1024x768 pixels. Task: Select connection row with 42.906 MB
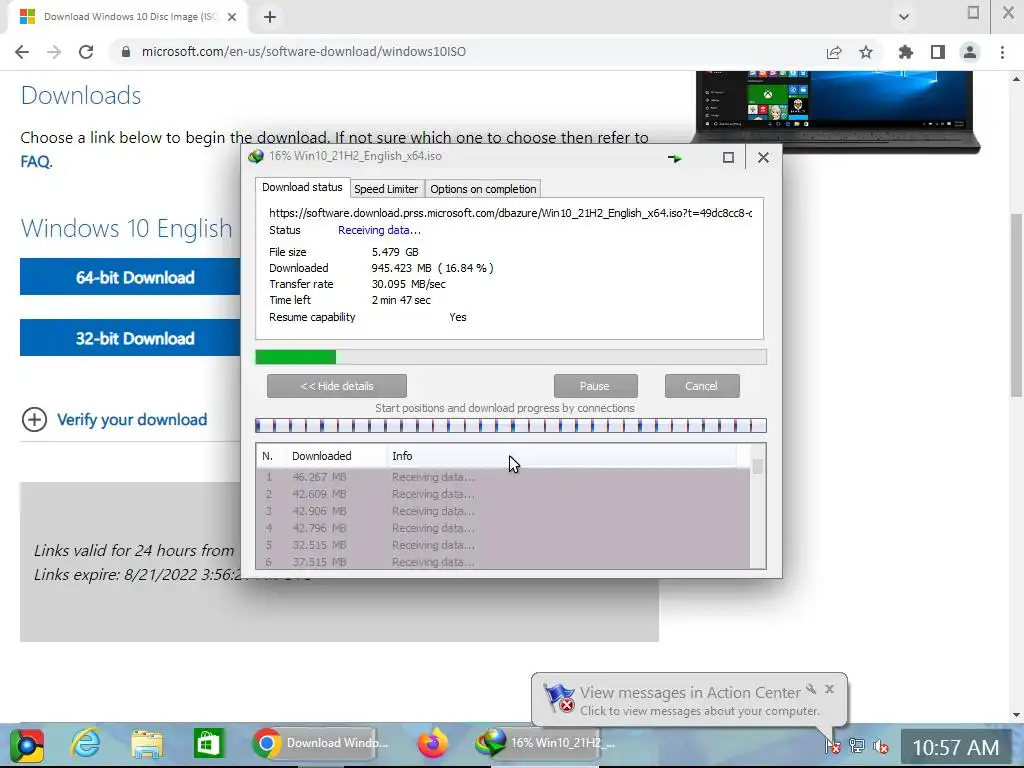pyautogui.click(x=504, y=511)
